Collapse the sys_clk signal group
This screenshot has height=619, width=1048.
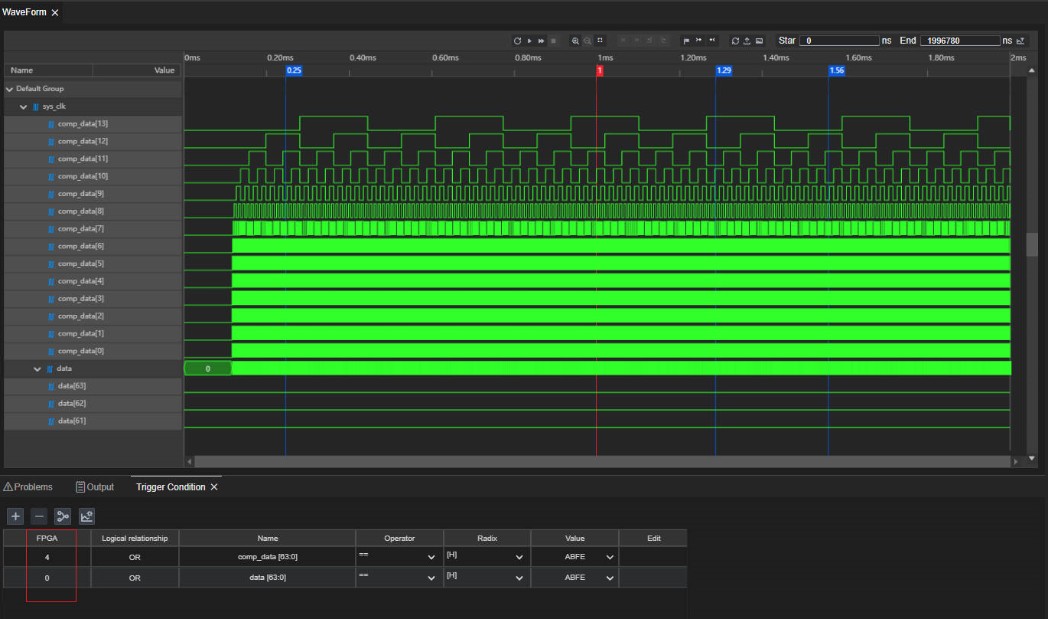pos(23,107)
